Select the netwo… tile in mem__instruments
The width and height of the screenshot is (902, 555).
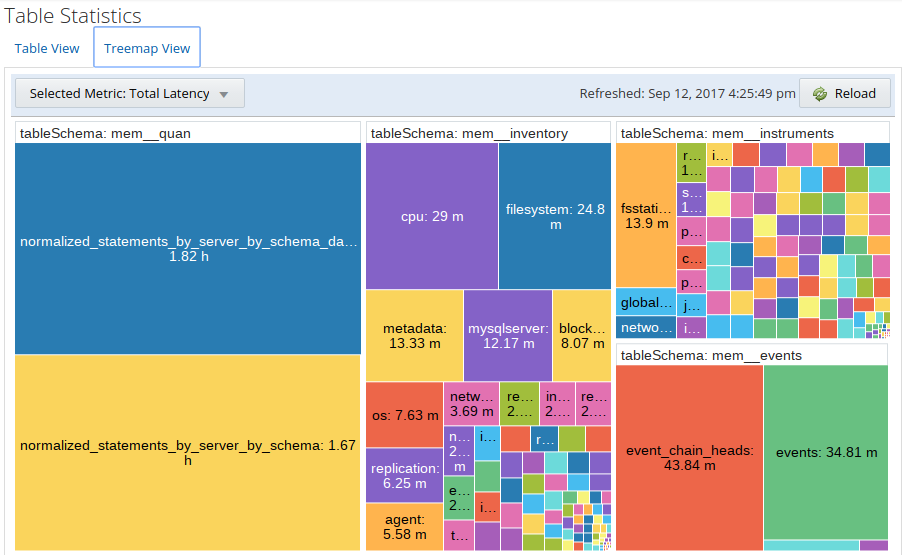coord(646,327)
